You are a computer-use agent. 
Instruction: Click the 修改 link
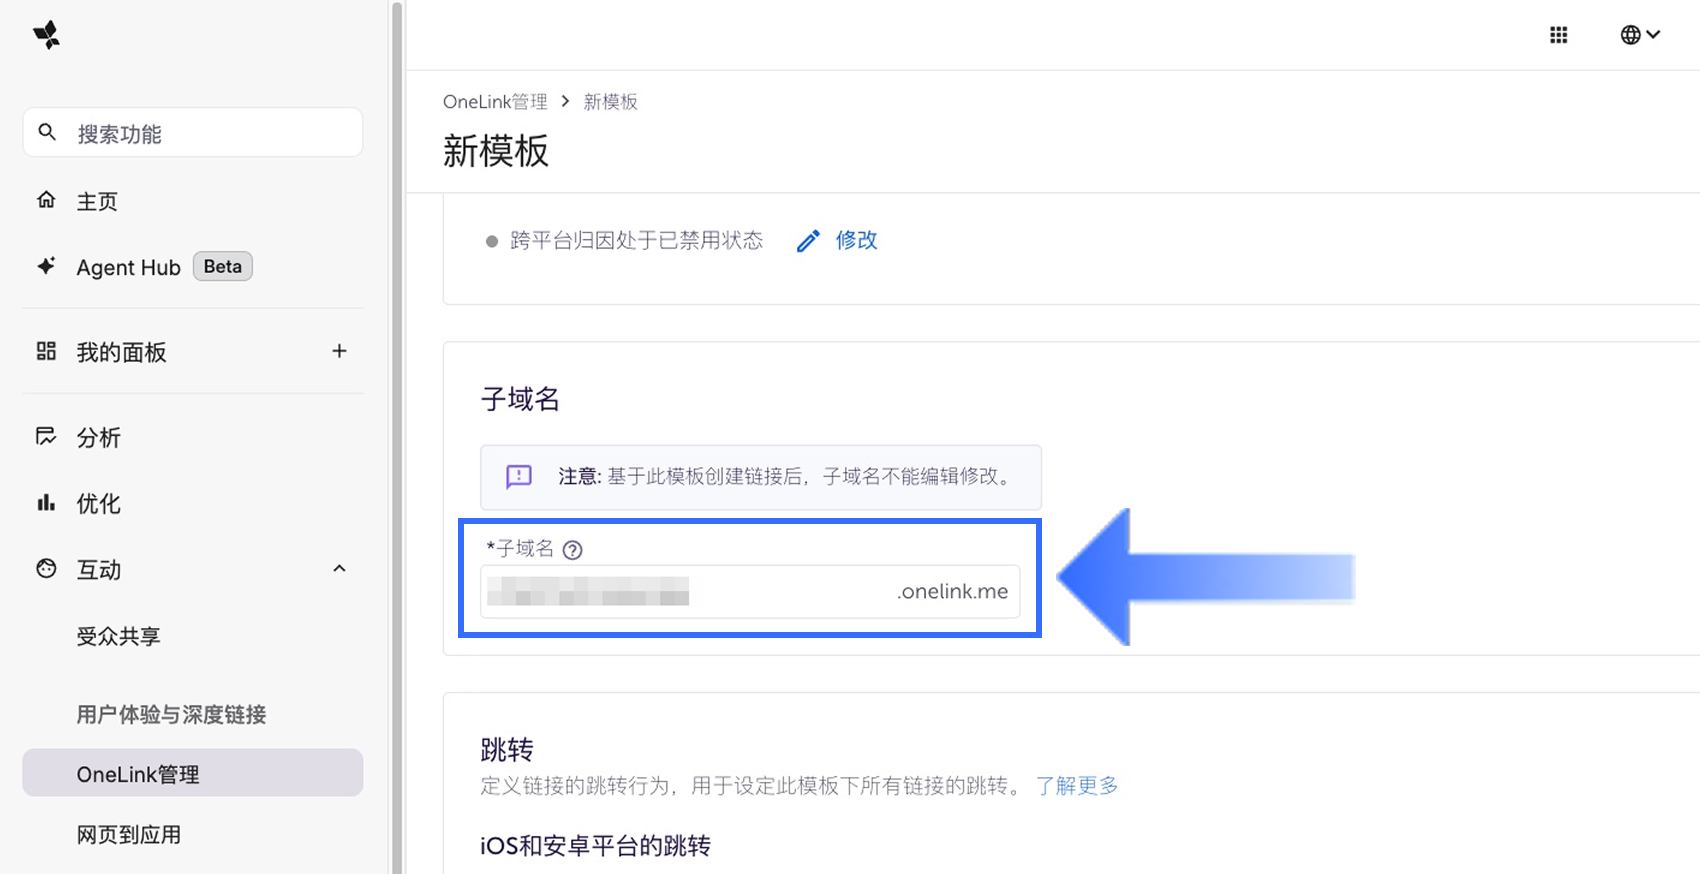pyautogui.click(x=856, y=240)
